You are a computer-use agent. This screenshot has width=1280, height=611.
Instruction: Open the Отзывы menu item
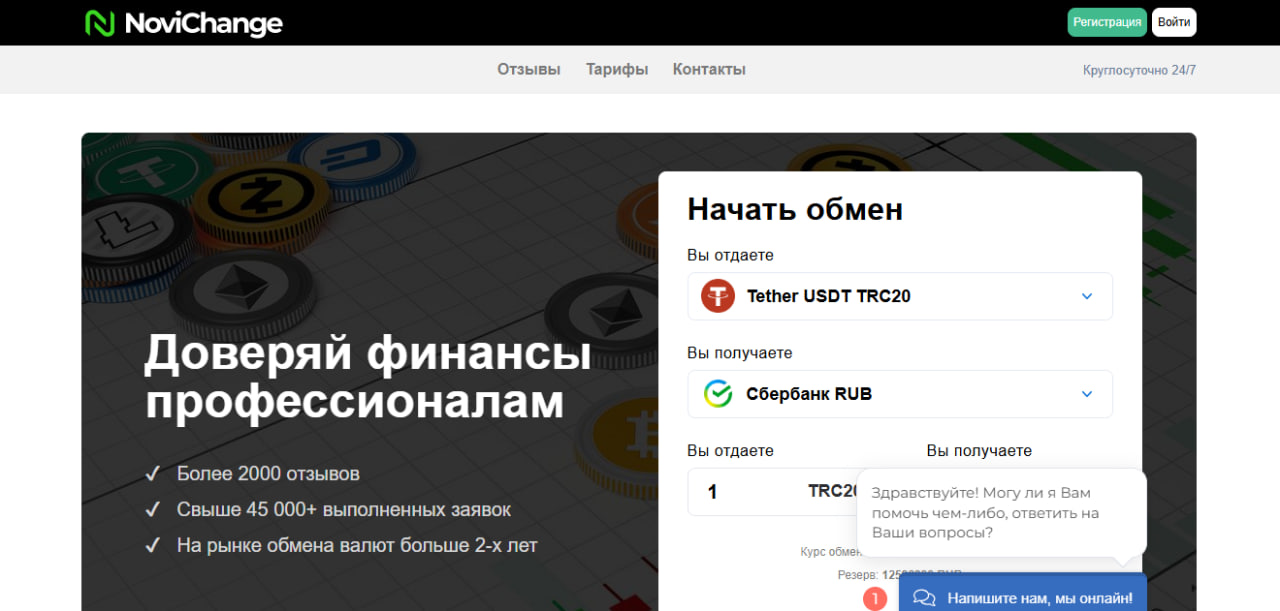529,69
